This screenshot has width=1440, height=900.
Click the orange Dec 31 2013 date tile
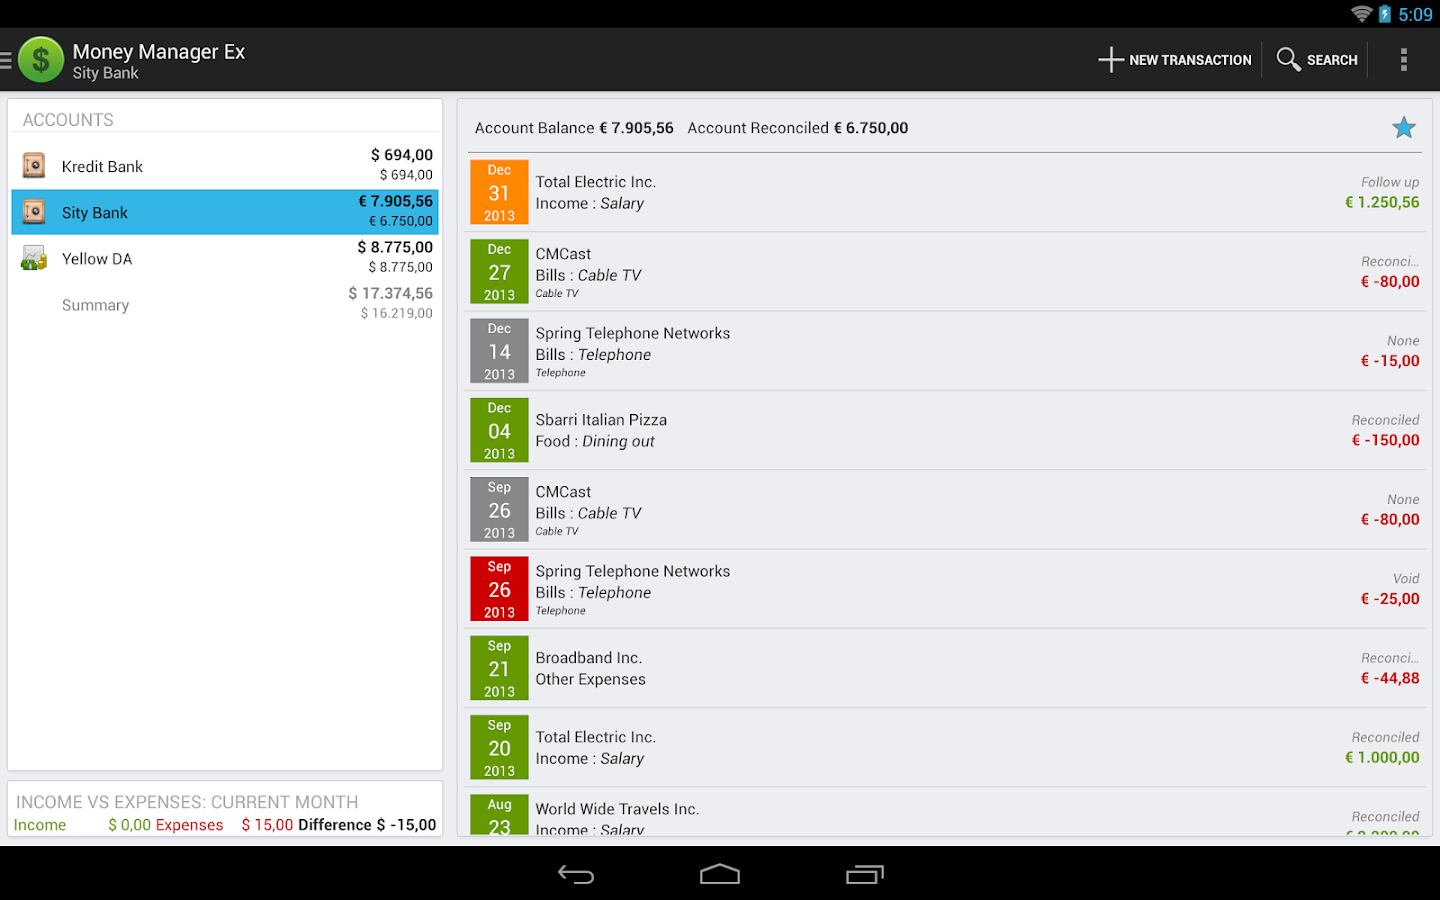[499, 193]
